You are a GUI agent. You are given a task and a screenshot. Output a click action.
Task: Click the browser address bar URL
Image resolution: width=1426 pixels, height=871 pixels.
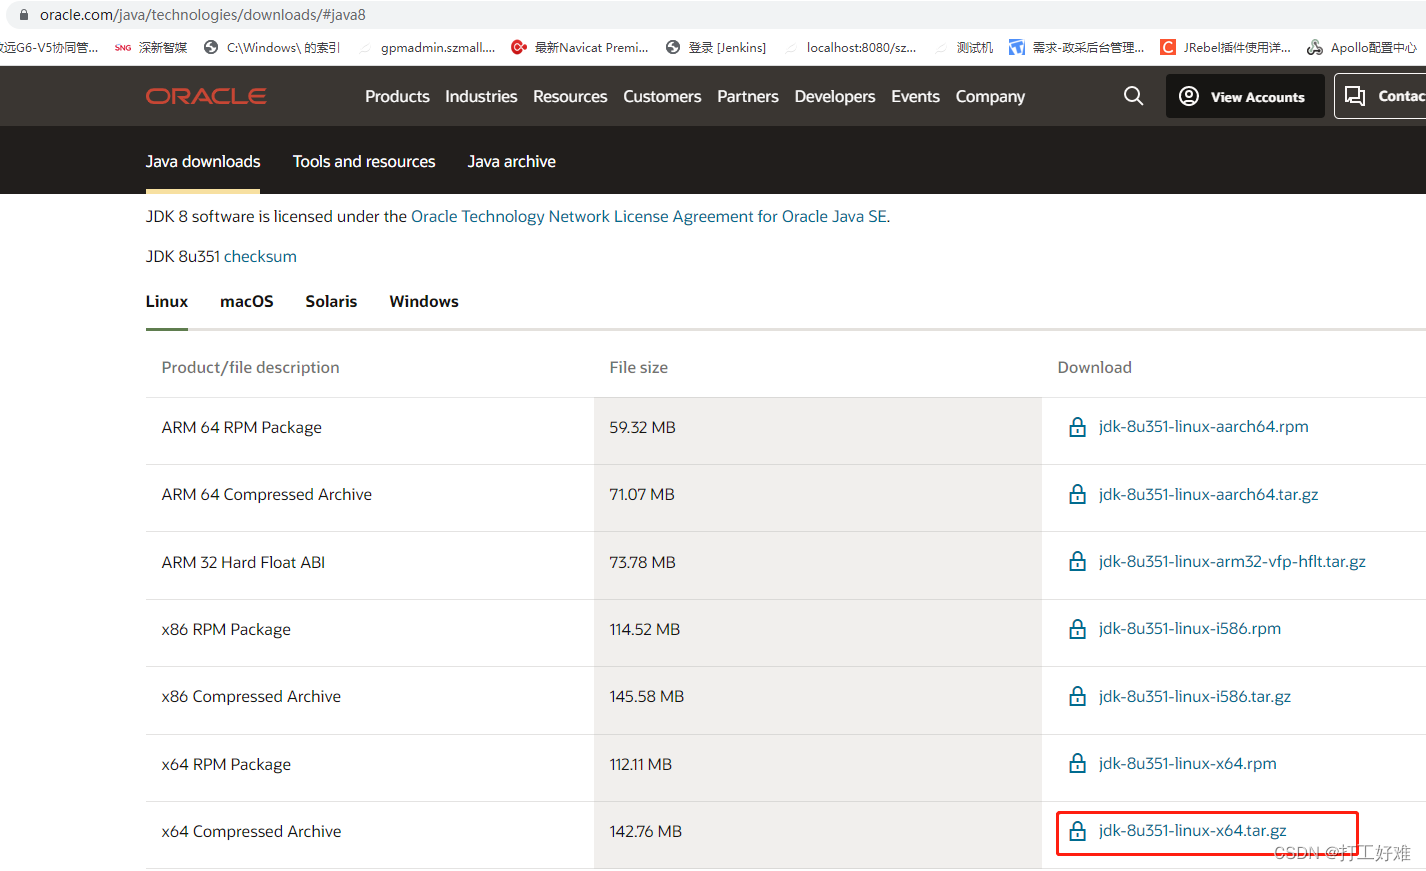point(203,15)
